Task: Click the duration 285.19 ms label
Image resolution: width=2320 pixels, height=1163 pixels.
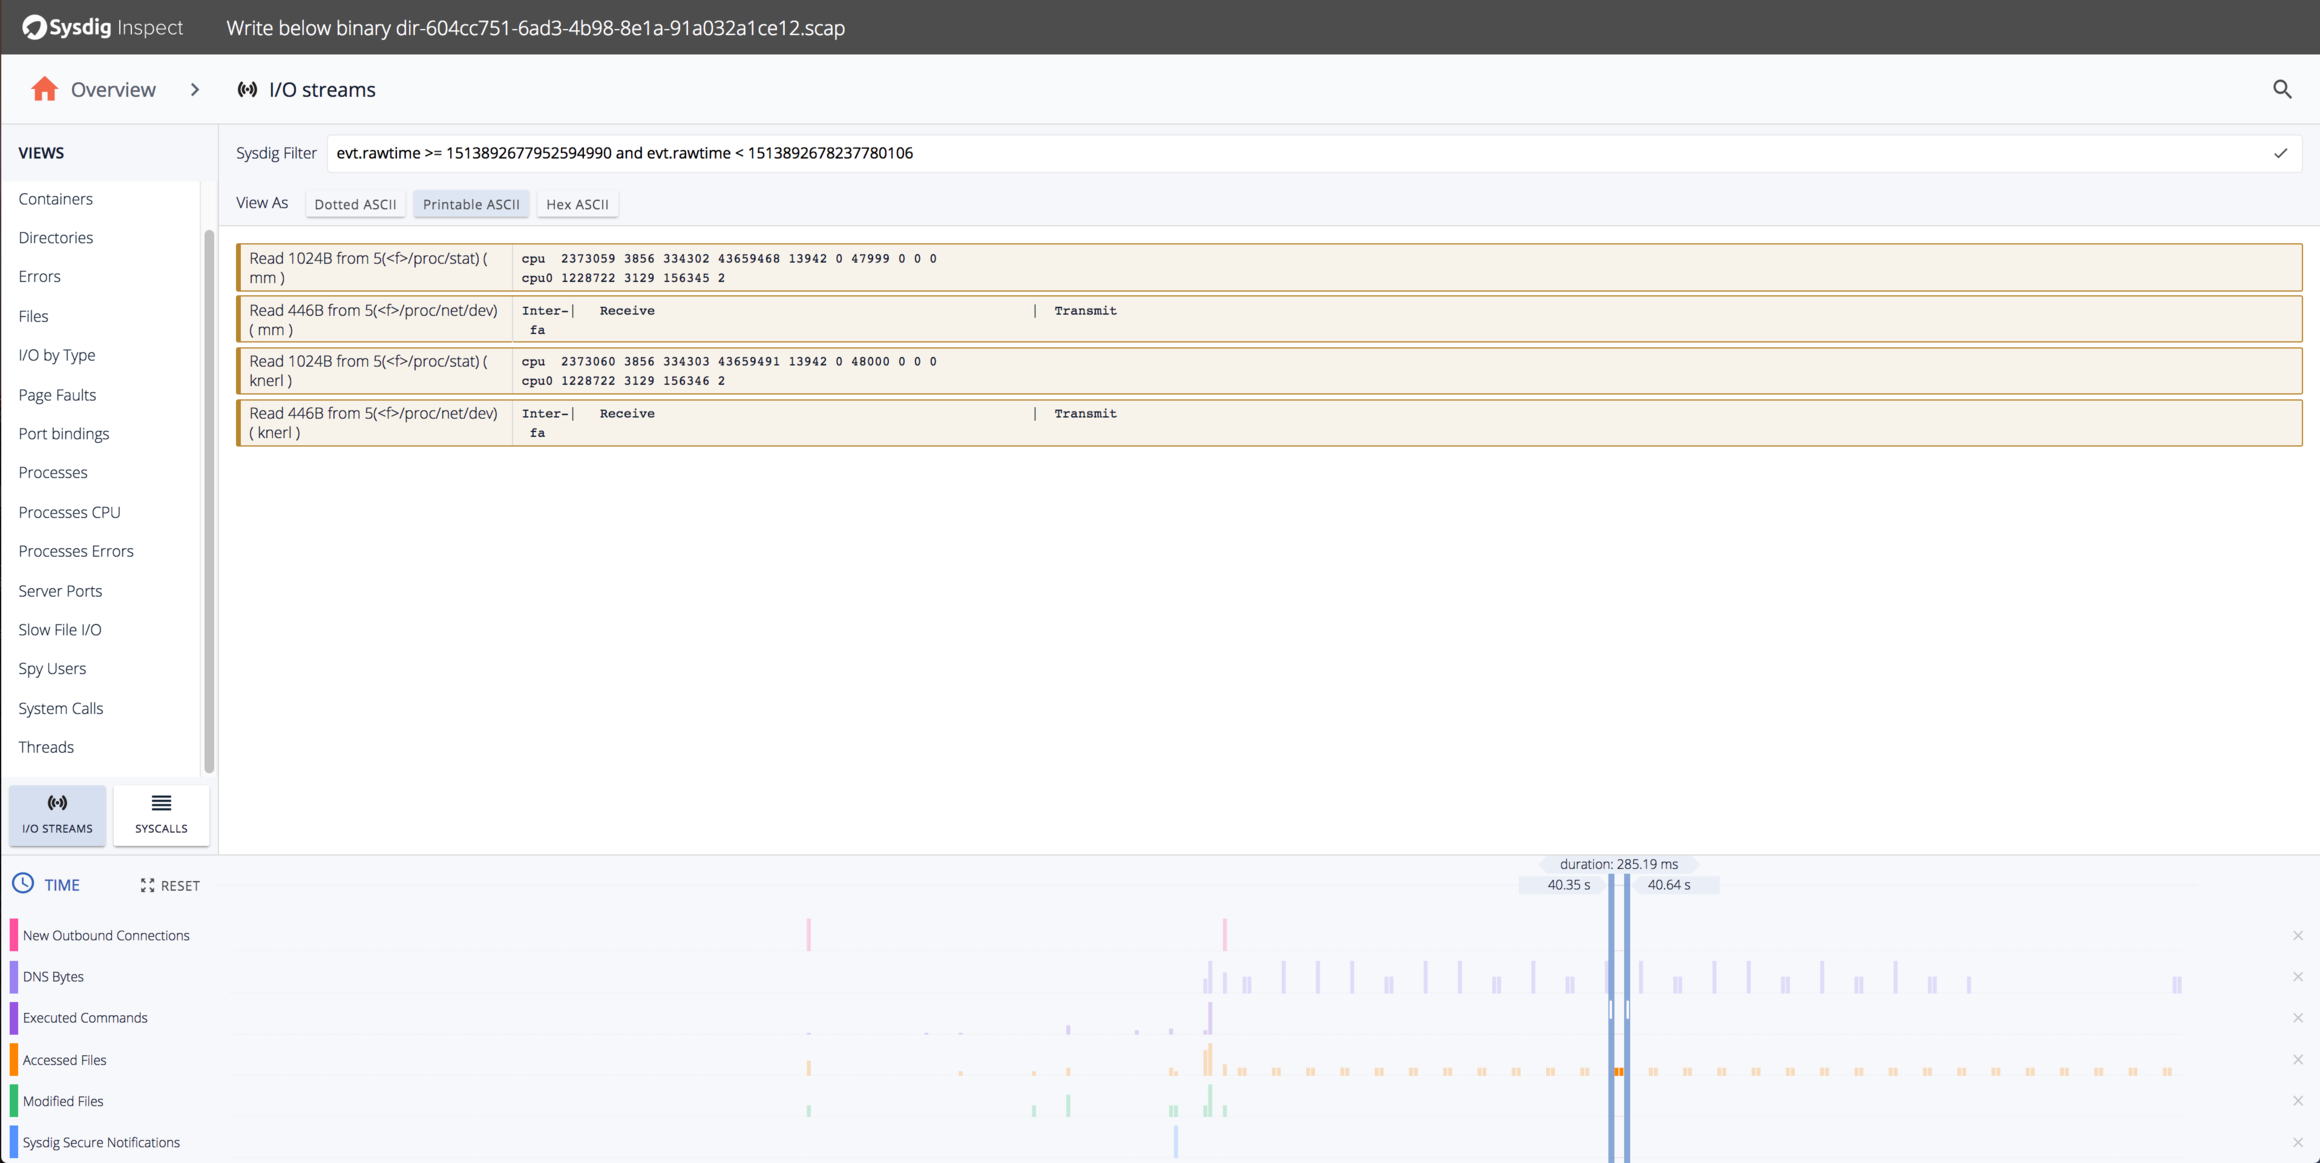Action: tap(1618, 864)
